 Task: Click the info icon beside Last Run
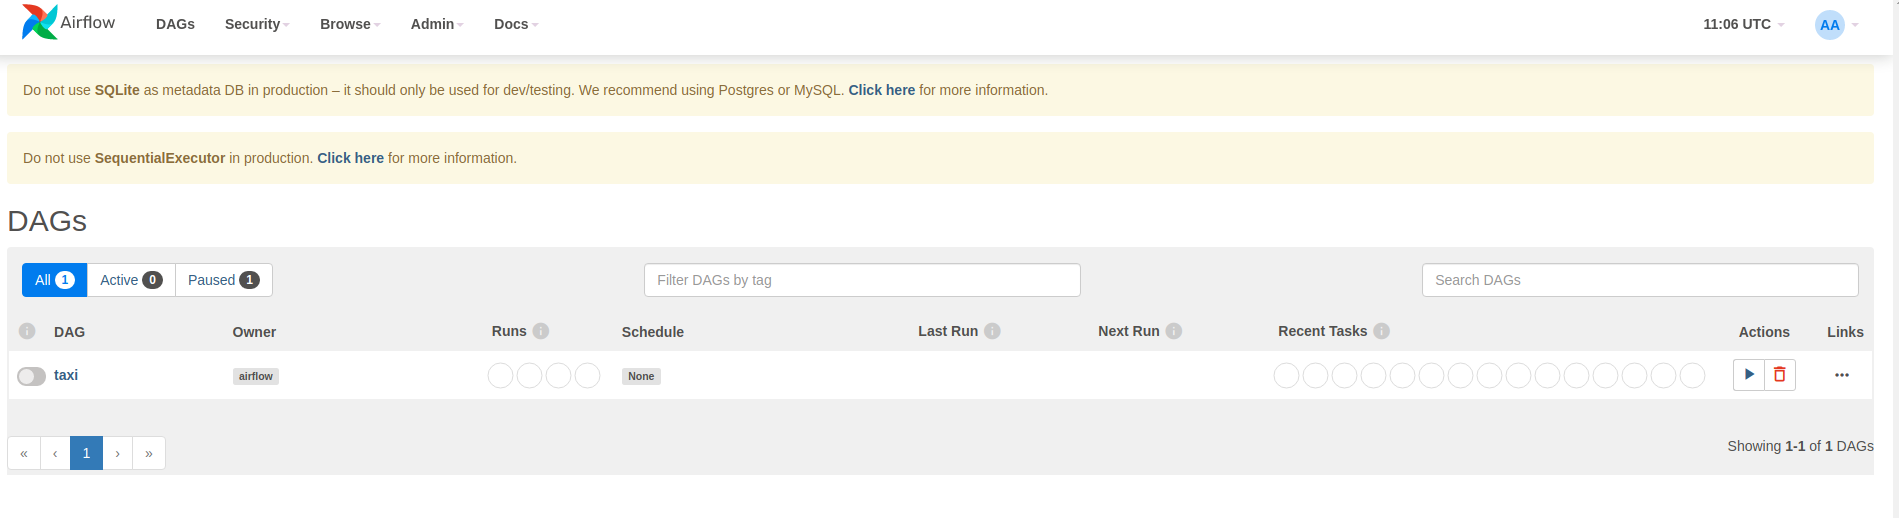tap(992, 331)
